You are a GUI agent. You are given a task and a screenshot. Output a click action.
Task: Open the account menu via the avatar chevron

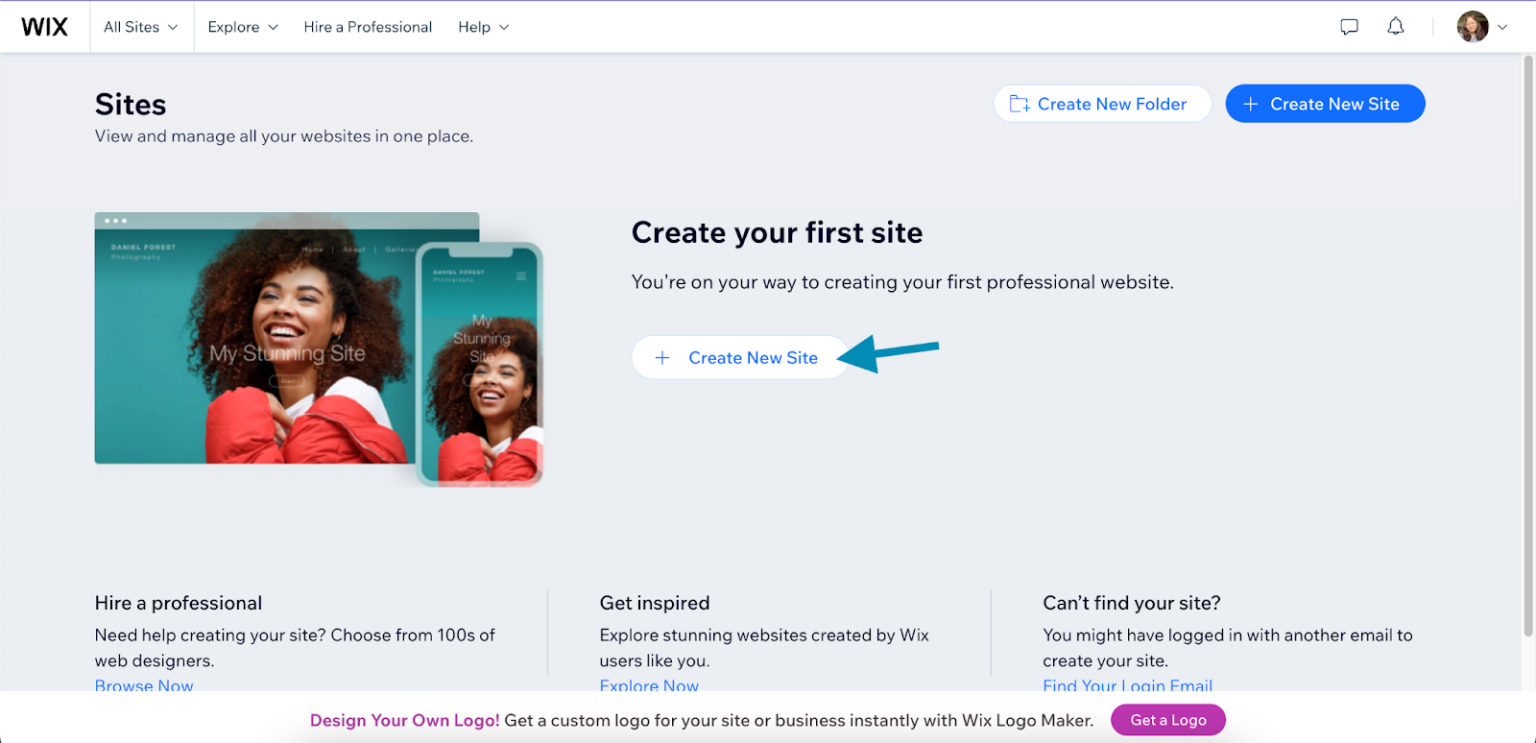point(1503,27)
